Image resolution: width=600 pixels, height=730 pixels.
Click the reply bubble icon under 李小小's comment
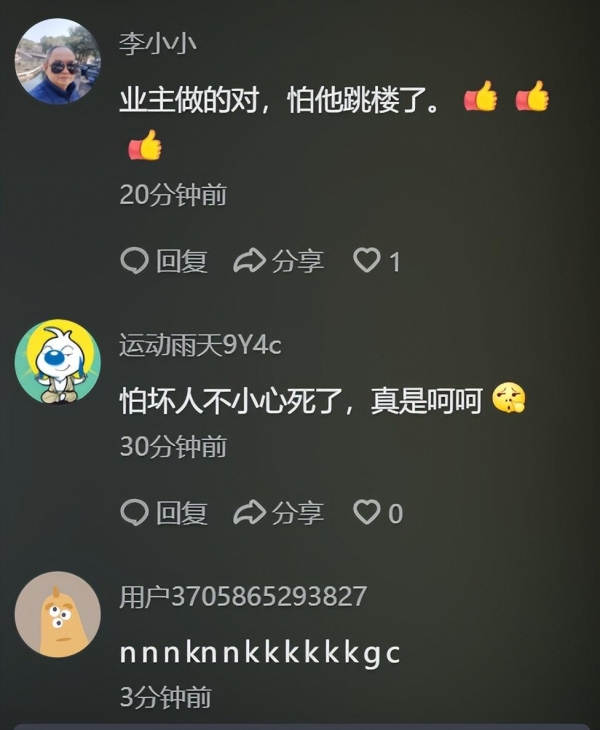(135, 261)
